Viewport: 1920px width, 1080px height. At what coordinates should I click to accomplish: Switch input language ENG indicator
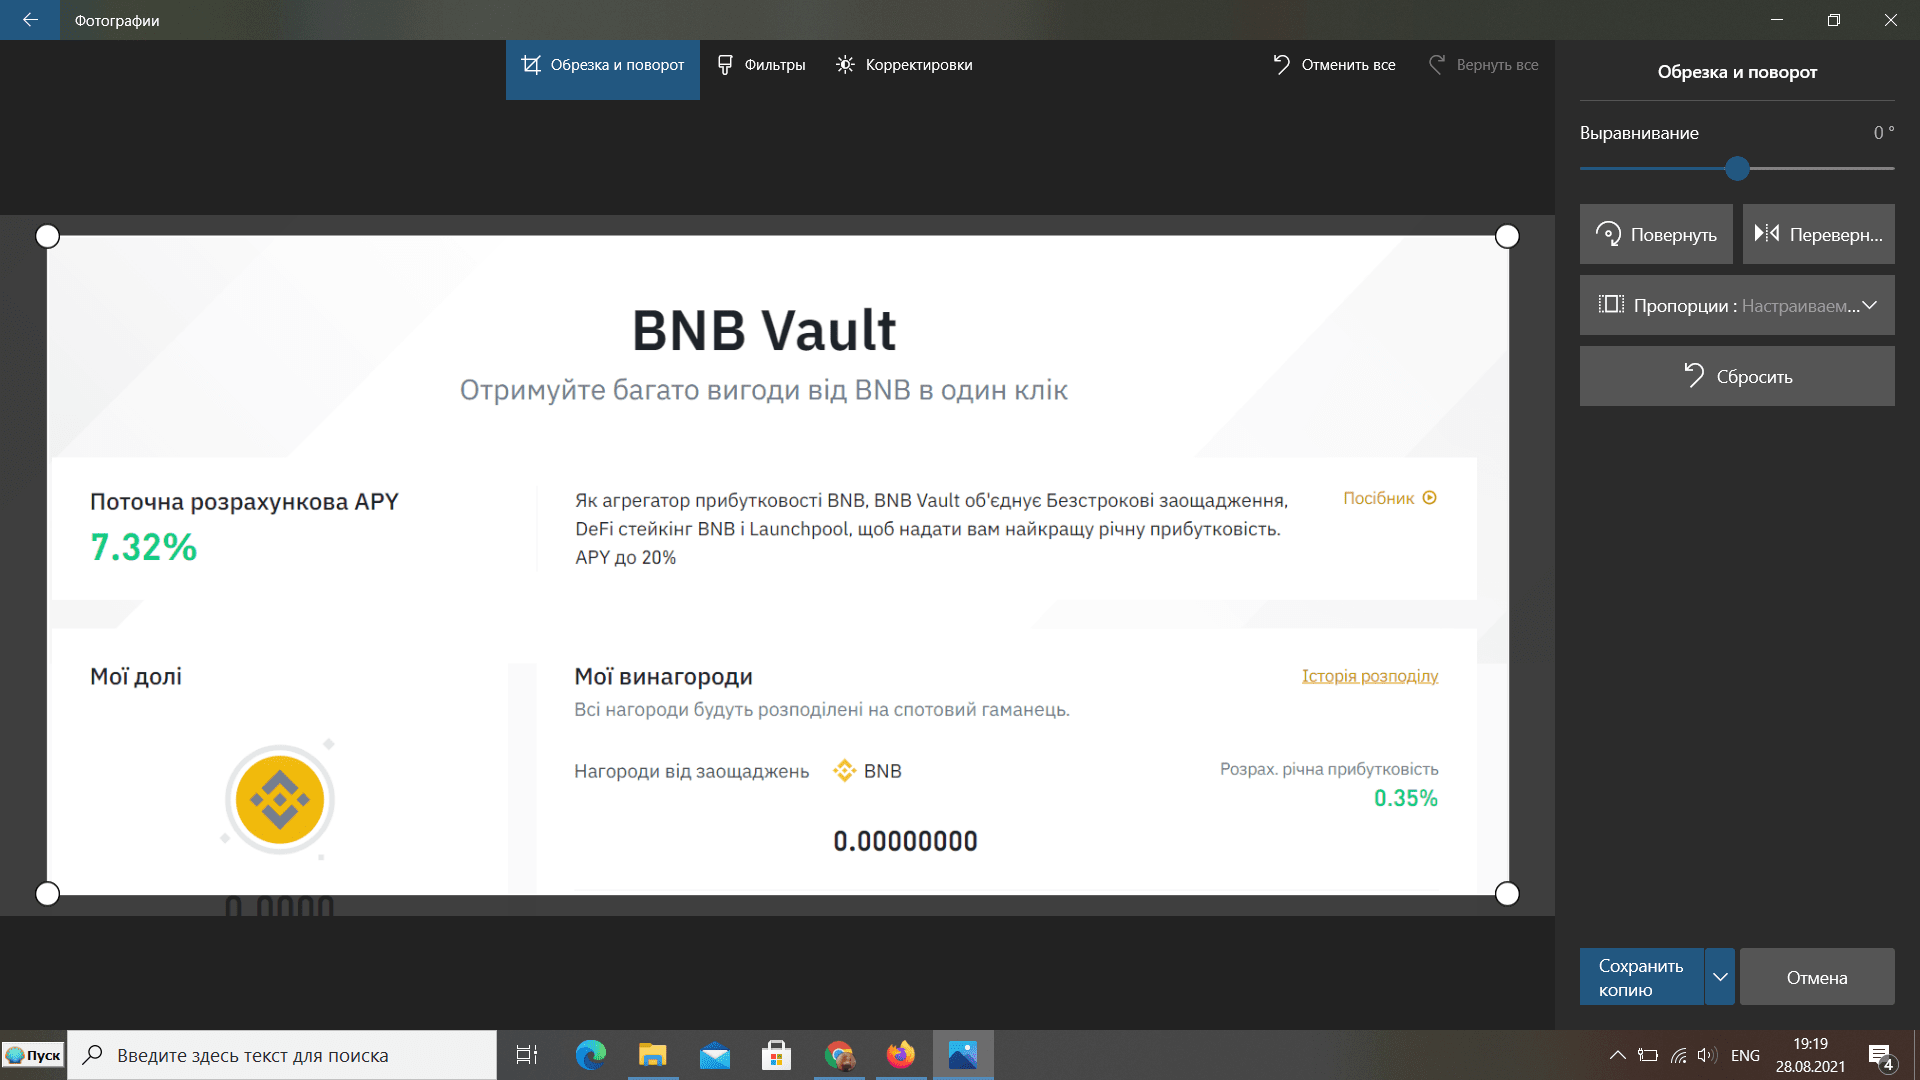pos(1745,1055)
